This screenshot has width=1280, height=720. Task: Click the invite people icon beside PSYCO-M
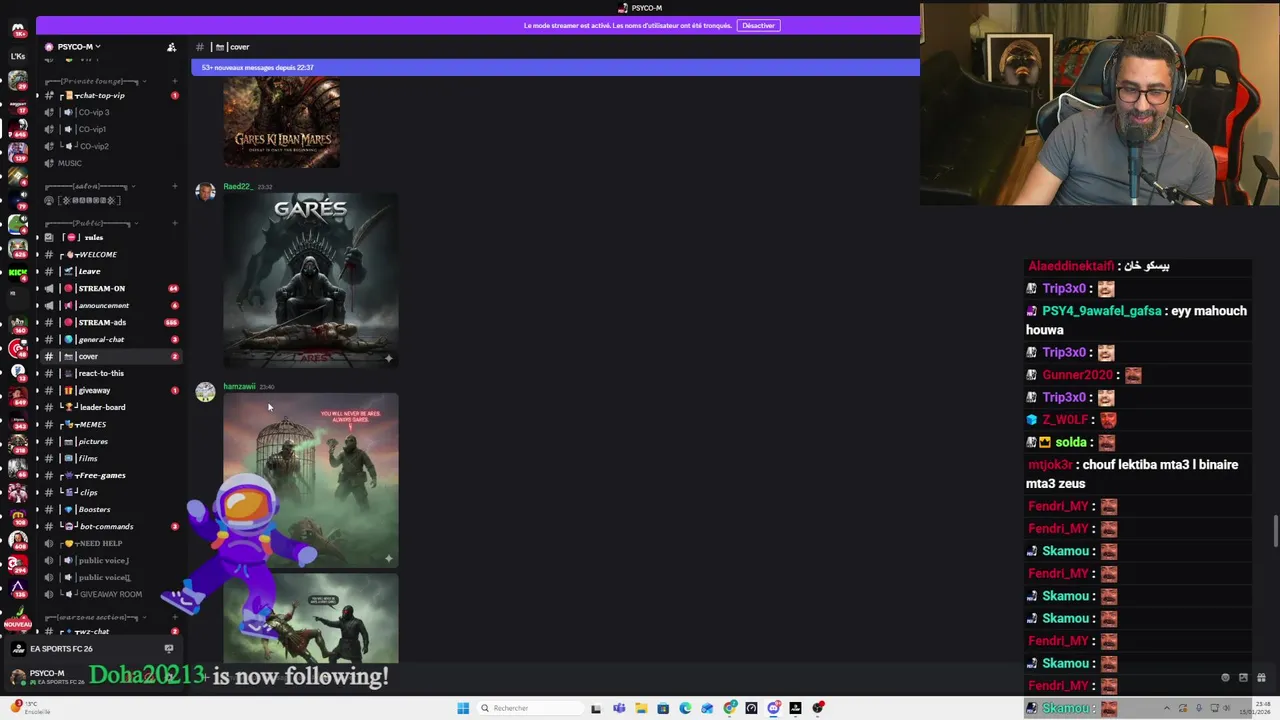coord(171,47)
